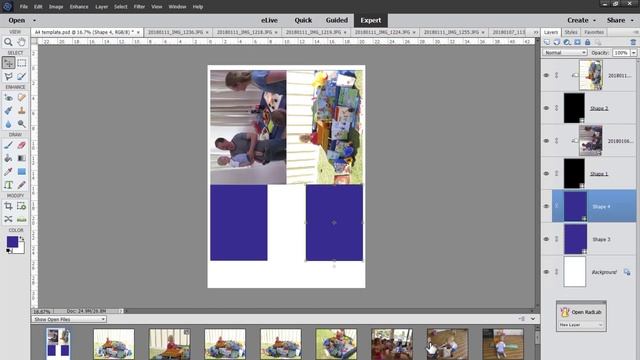Select the Crop tool
640x360 pixels.
8,206
